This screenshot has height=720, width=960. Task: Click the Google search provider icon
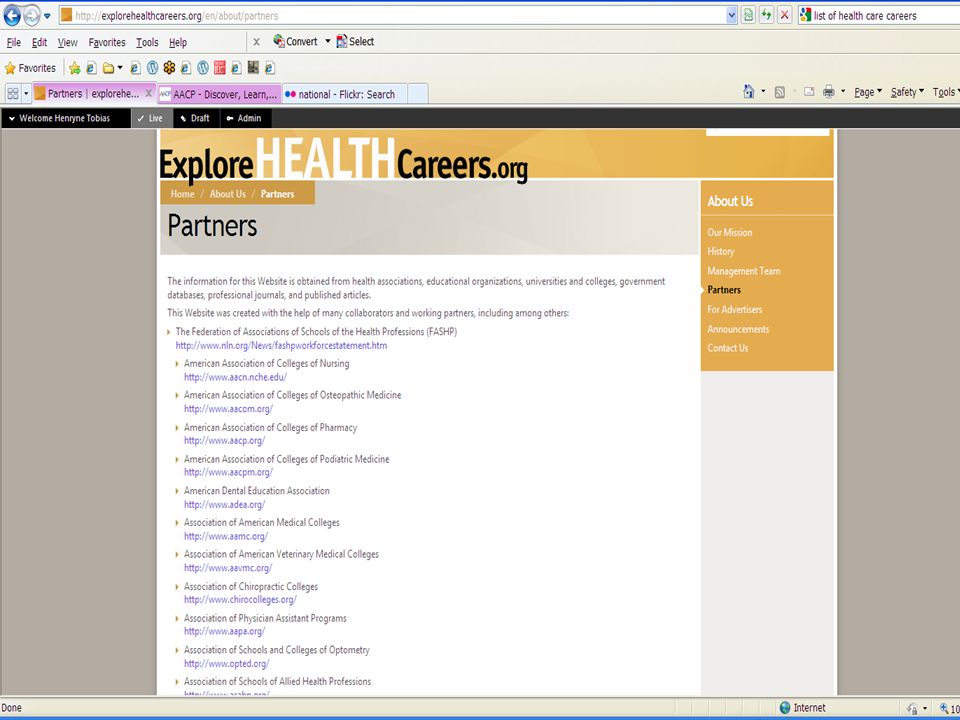pos(805,15)
